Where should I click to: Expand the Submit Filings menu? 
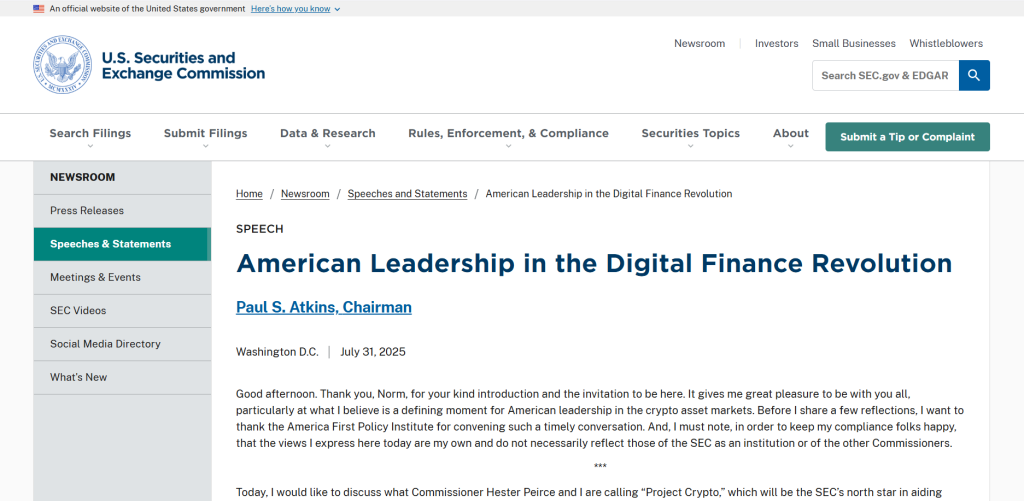[205, 137]
